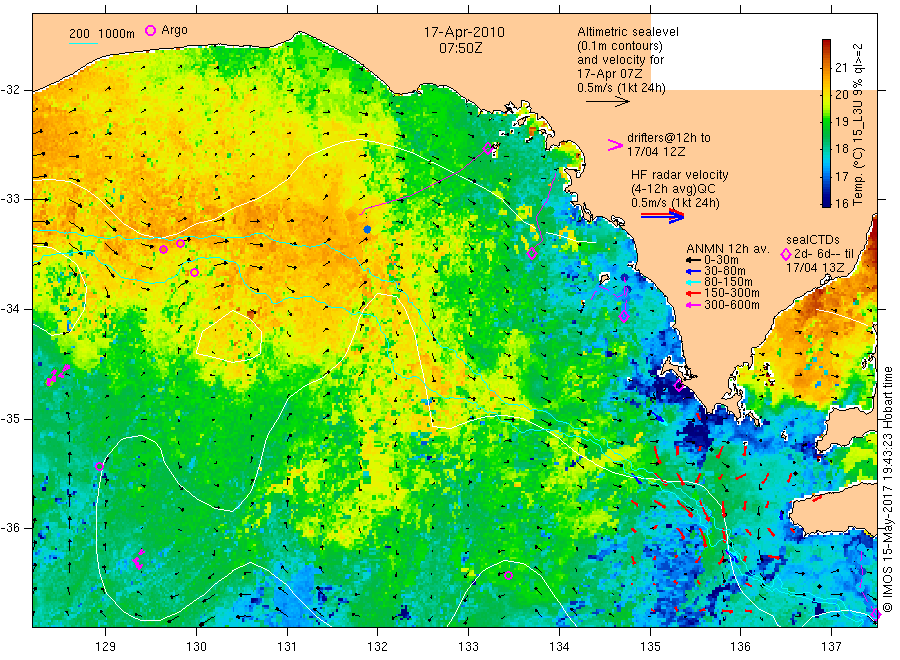The image size is (900, 660).
Task: Click the cyan 80-150m legend arrow
Action: click(693, 282)
